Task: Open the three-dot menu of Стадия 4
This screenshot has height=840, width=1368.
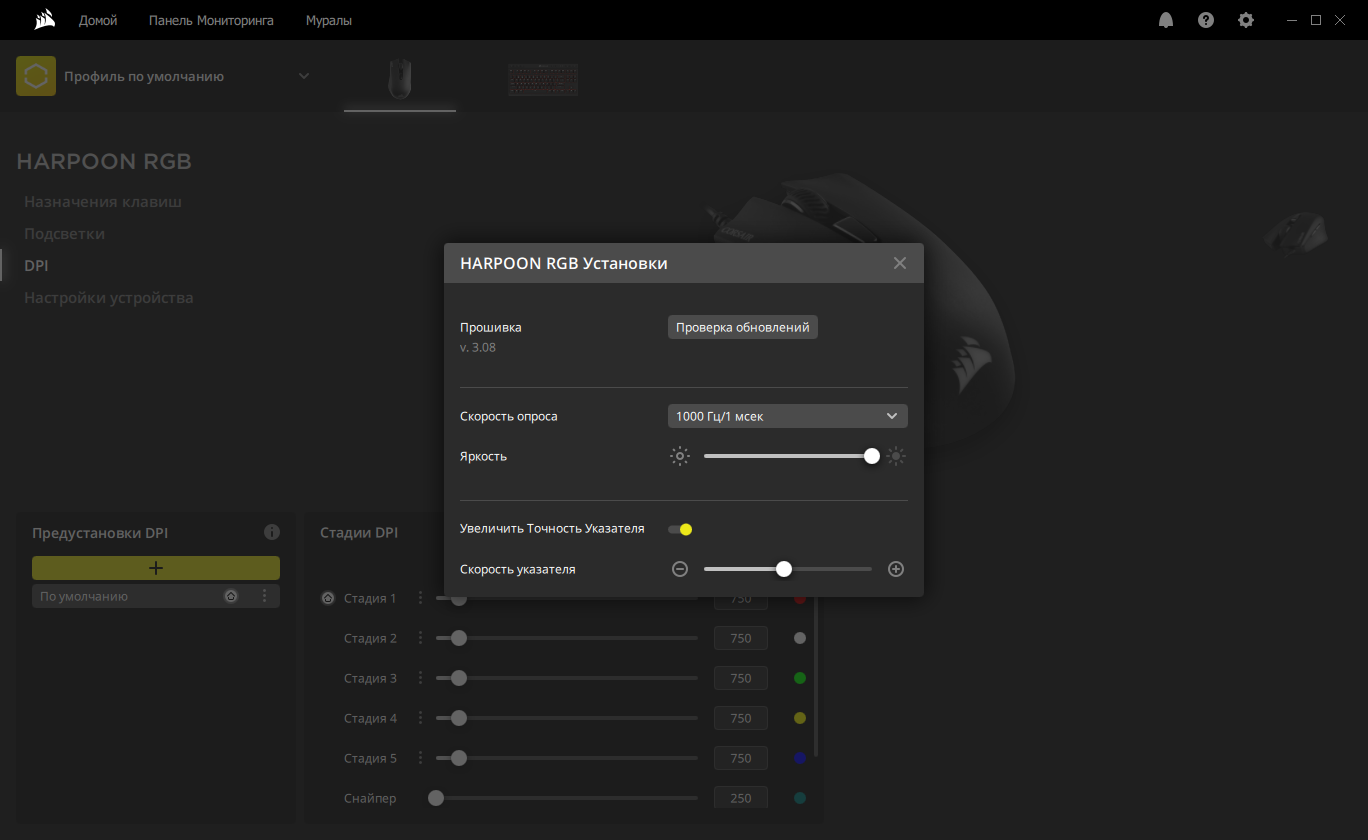Action: click(x=420, y=718)
